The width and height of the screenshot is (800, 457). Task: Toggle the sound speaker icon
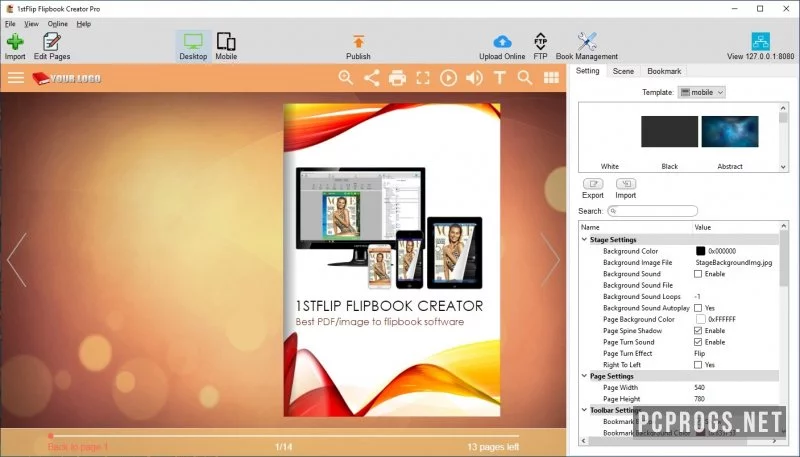474,78
